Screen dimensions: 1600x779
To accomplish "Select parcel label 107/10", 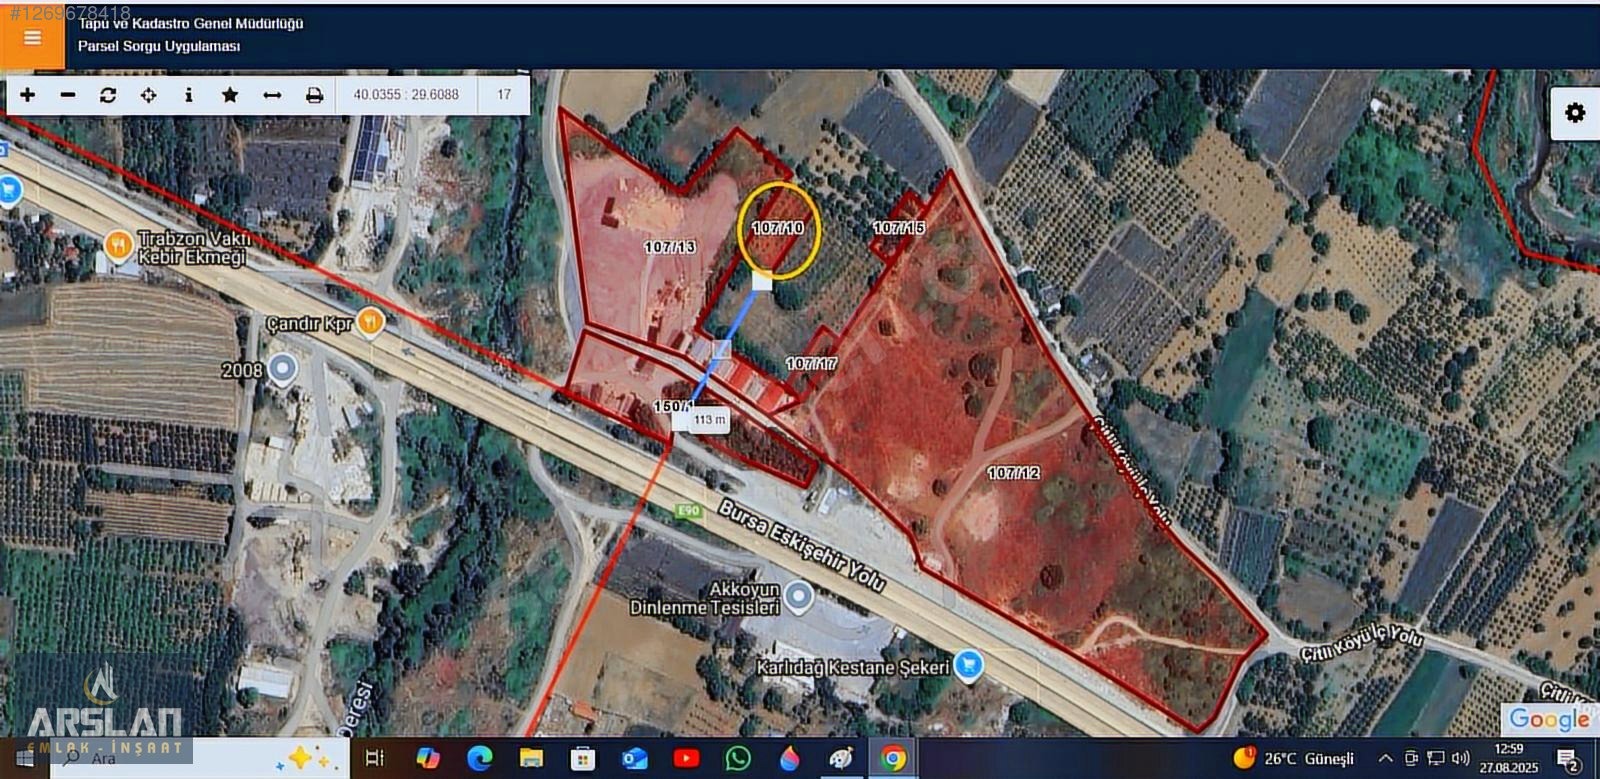I will click(x=778, y=228).
